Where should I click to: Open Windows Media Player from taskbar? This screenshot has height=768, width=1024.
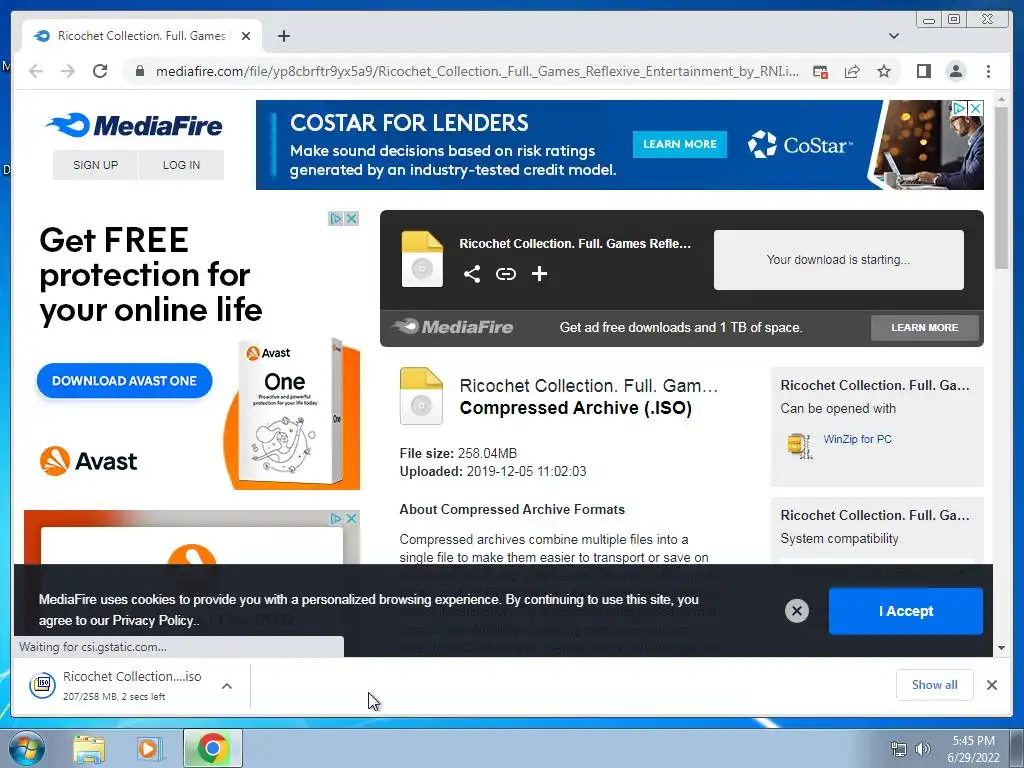tap(149, 749)
